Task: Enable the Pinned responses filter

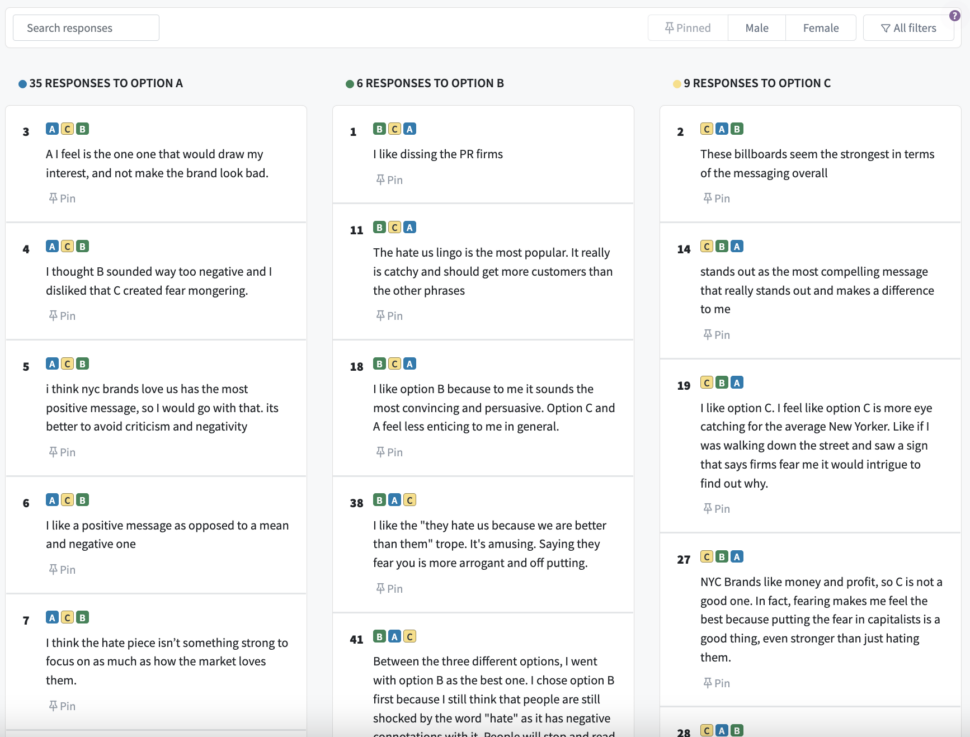Action: tap(687, 27)
